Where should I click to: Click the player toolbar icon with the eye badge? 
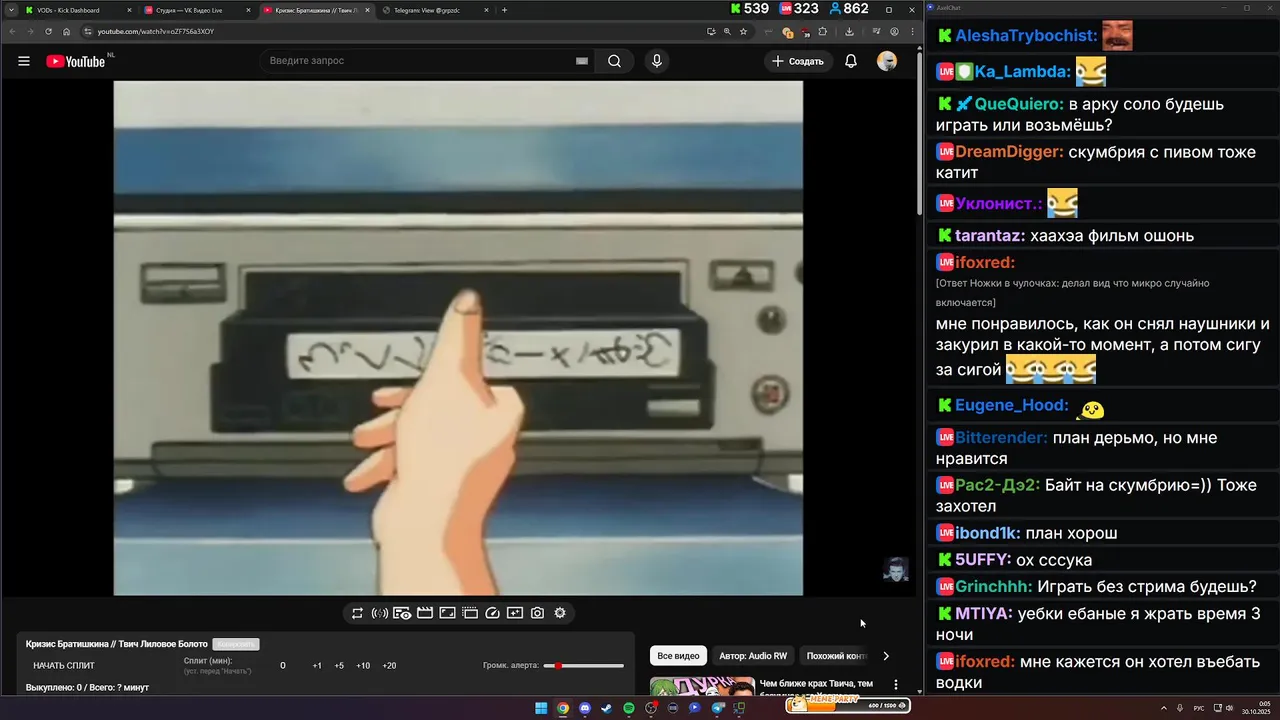pos(402,613)
